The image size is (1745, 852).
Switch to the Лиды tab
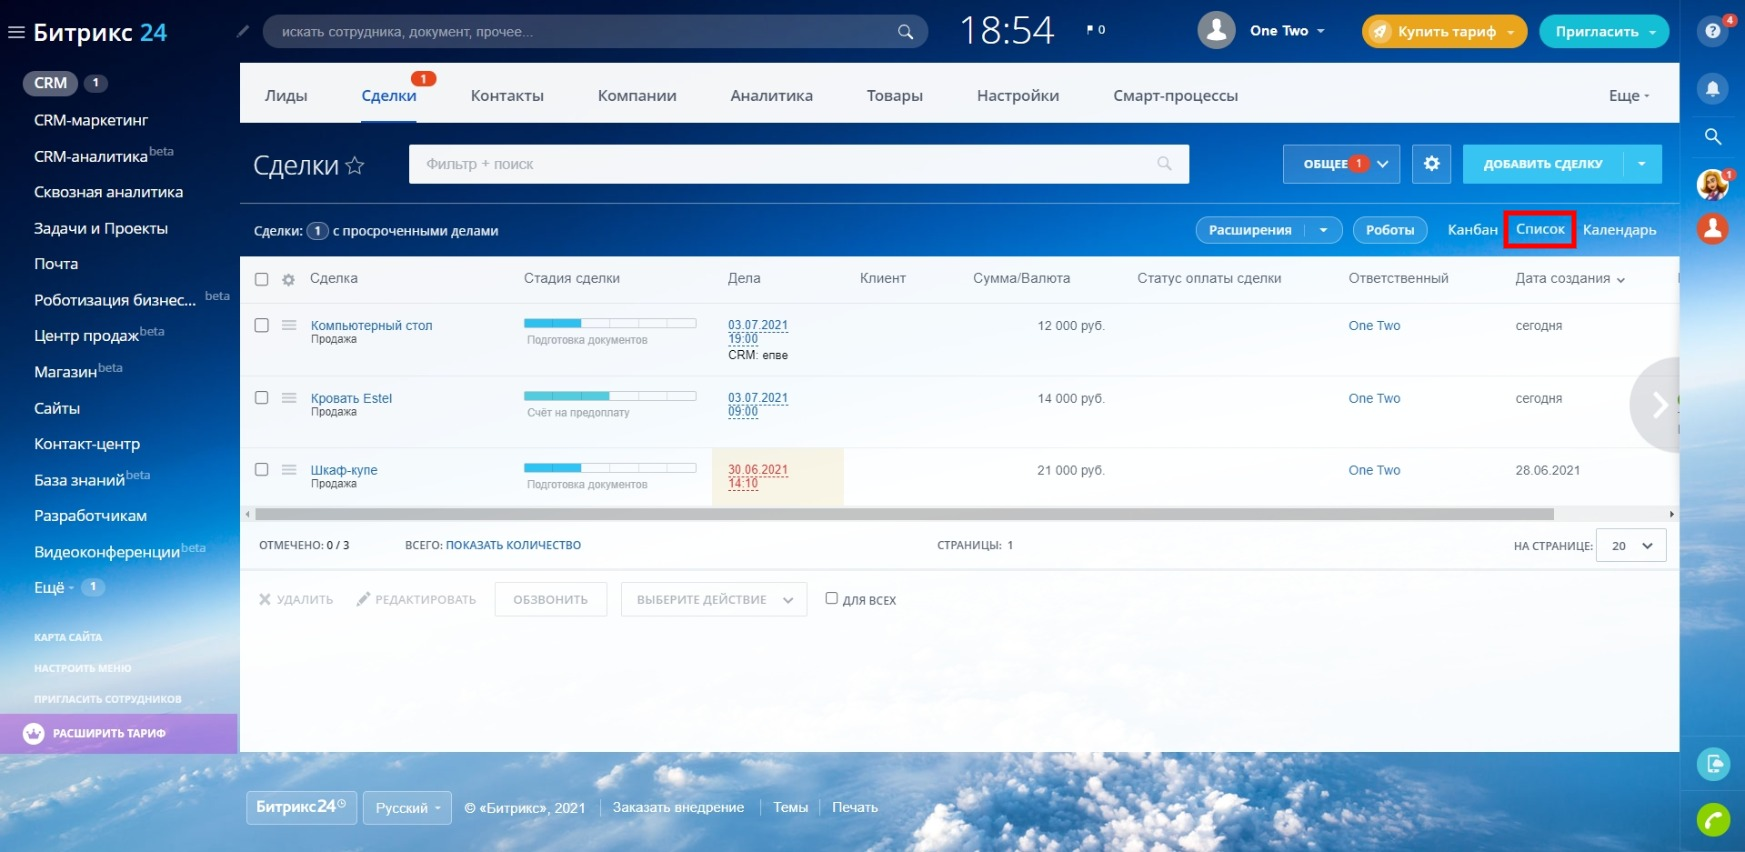(286, 96)
